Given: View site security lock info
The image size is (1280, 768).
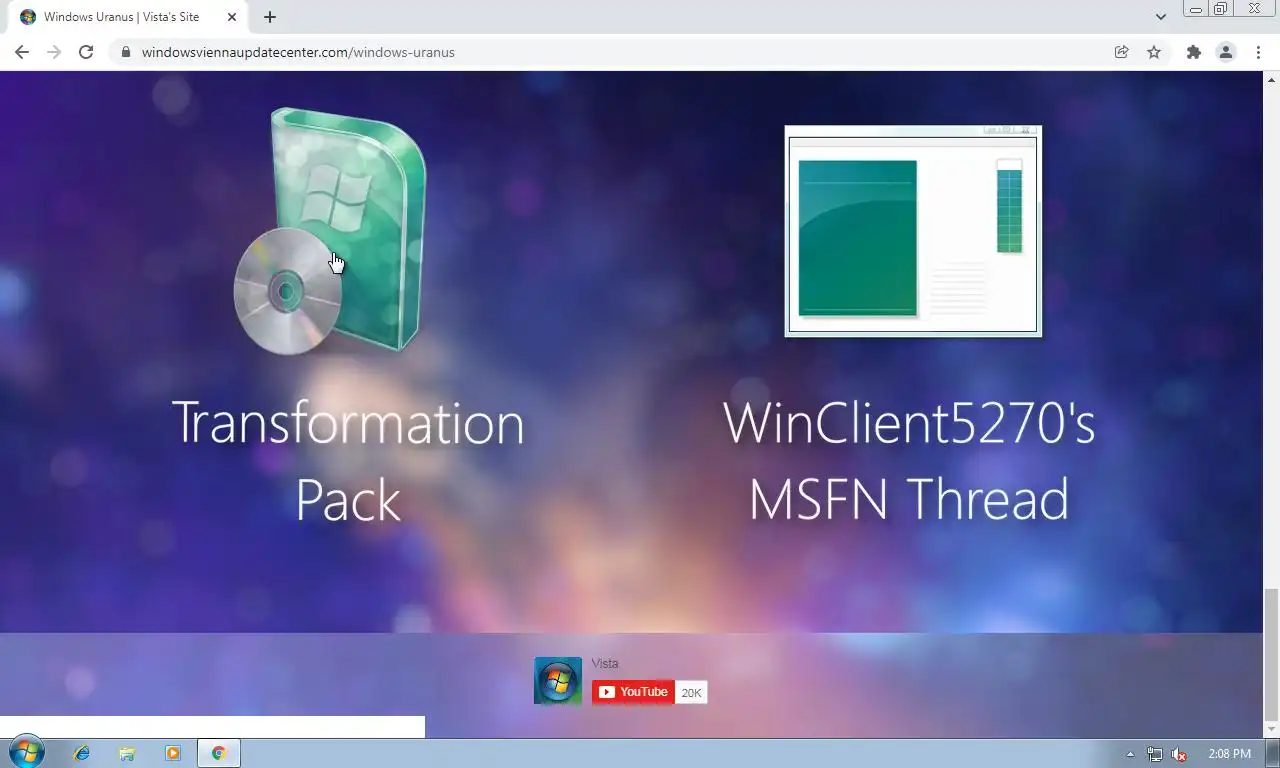Looking at the screenshot, I should [126, 52].
